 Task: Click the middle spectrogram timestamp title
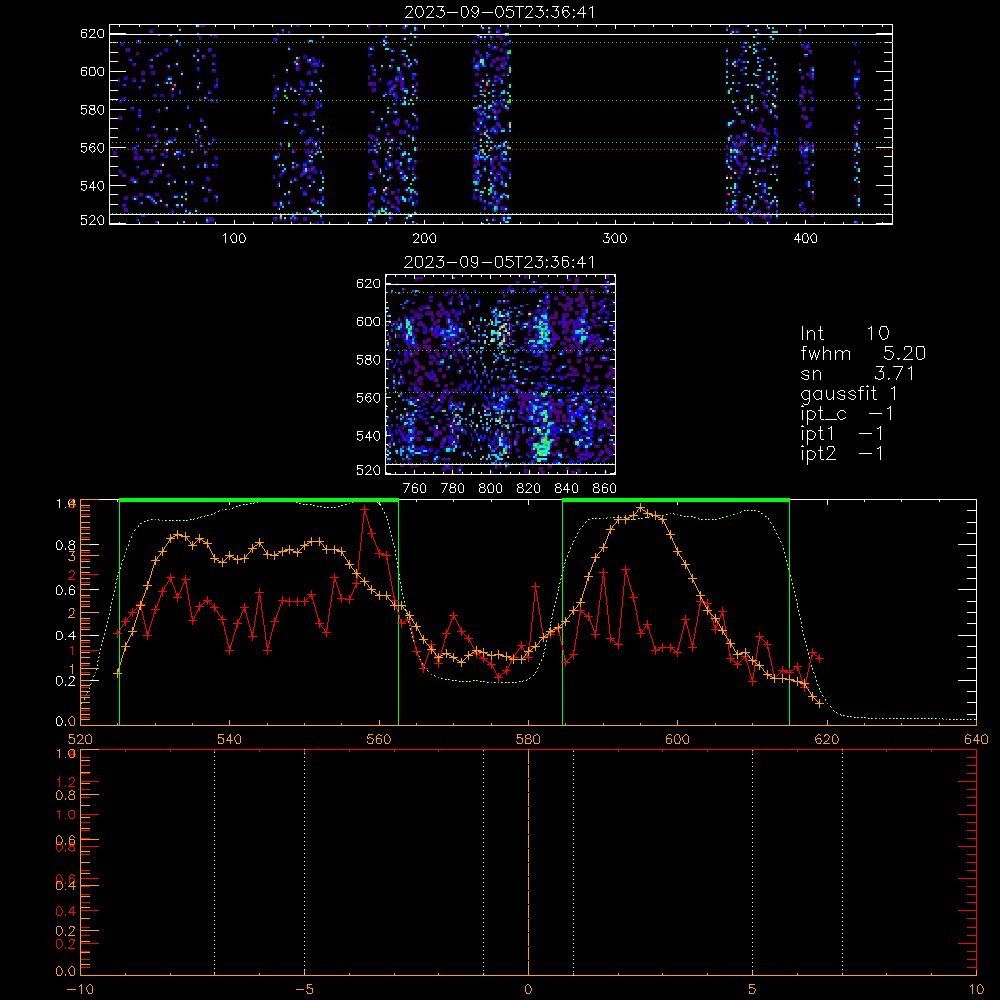click(500, 262)
